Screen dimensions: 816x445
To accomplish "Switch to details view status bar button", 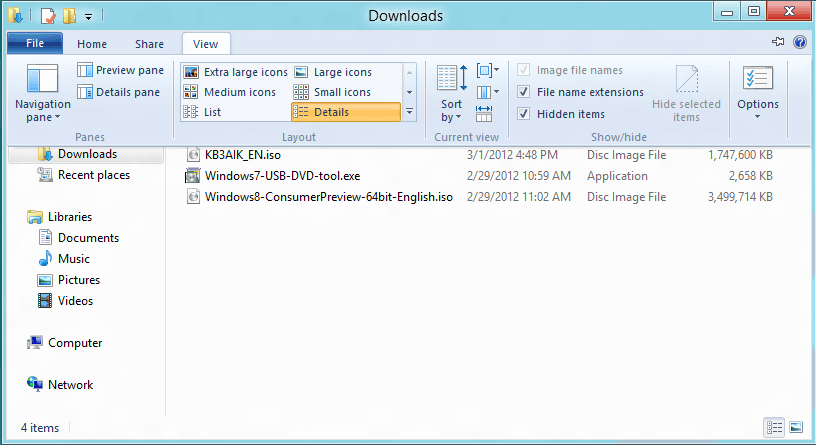I will 774,427.
